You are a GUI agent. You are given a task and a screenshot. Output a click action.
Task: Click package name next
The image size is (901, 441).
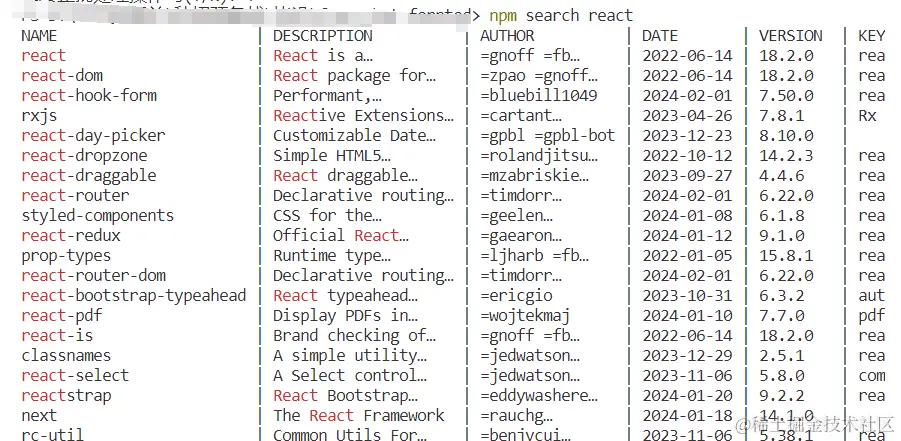[x=39, y=415]
